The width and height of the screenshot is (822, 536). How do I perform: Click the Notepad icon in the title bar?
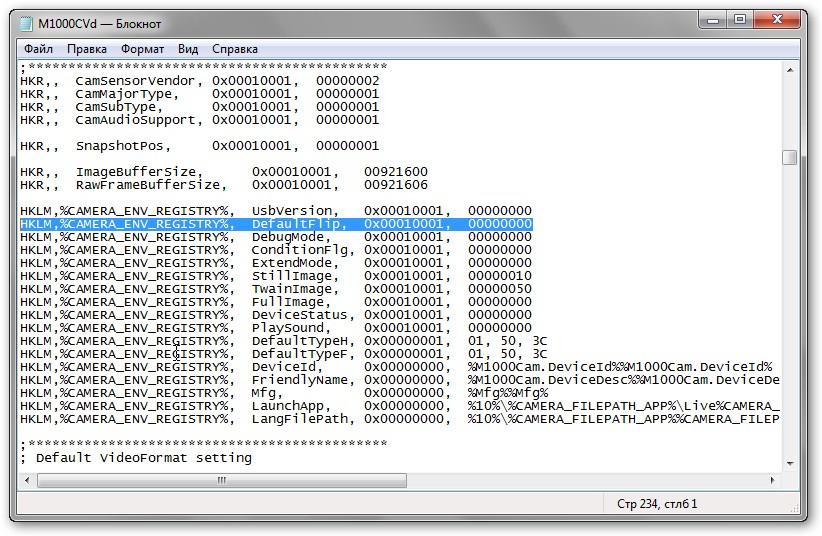pos(25,23)
